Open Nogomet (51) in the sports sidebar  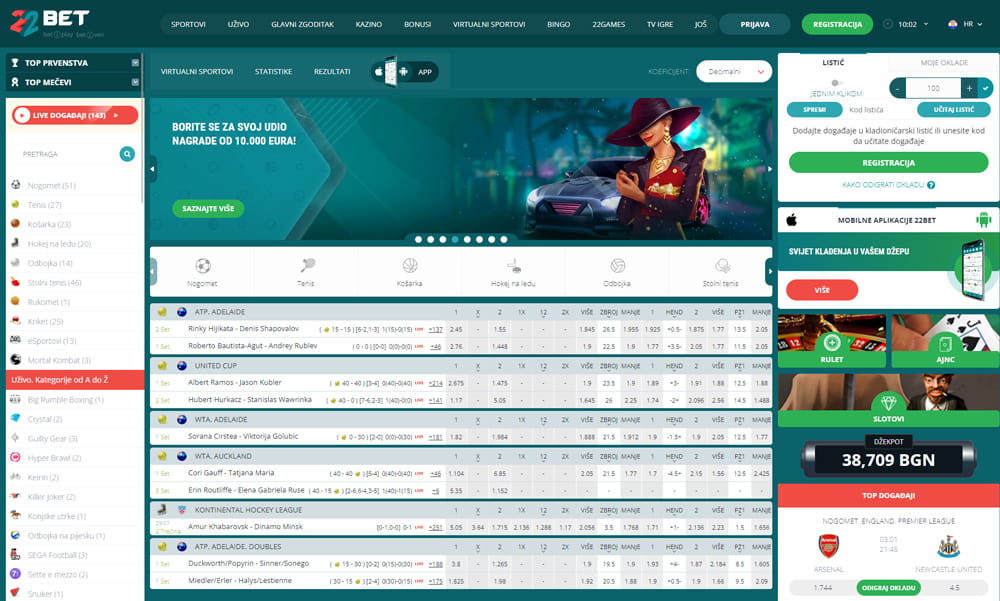(x=51, y=186)
